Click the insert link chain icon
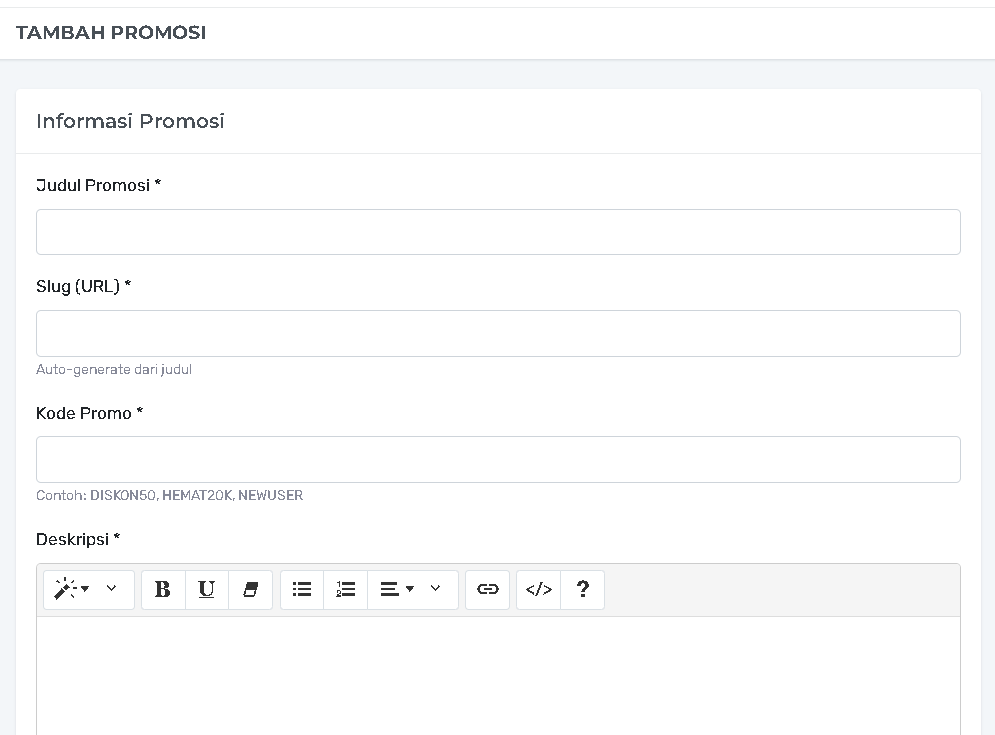The width and height of the screenshot is (995, 735). pos(488,590)
